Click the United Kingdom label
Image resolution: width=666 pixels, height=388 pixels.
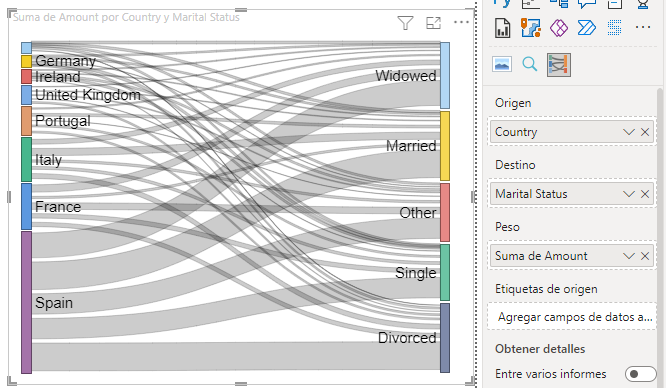(x=88, y=95)
